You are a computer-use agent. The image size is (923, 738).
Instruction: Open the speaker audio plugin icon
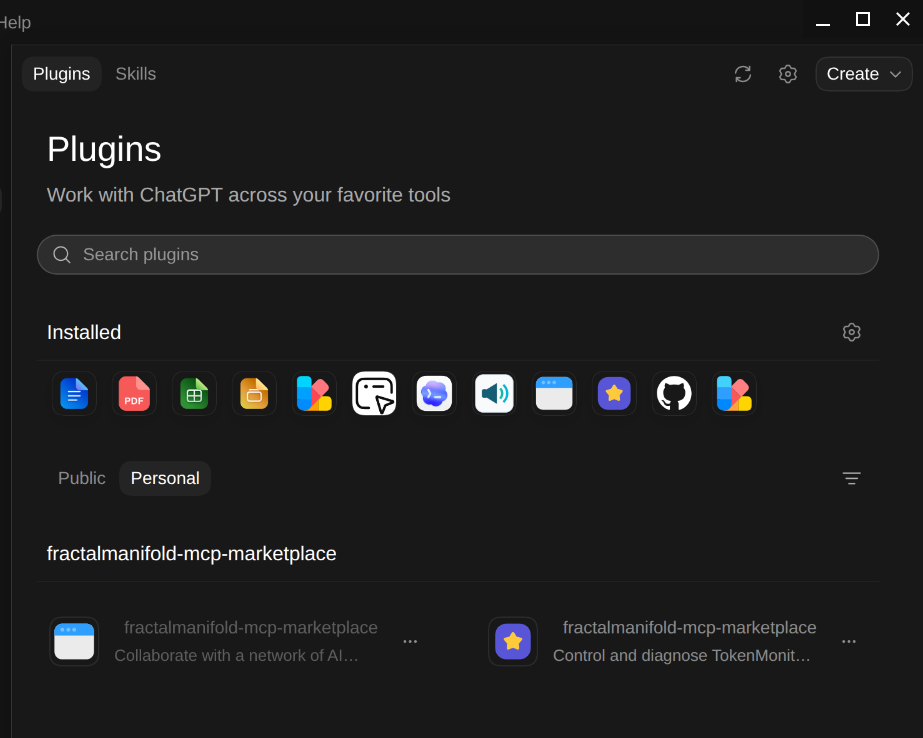click(x=494, y=393)
